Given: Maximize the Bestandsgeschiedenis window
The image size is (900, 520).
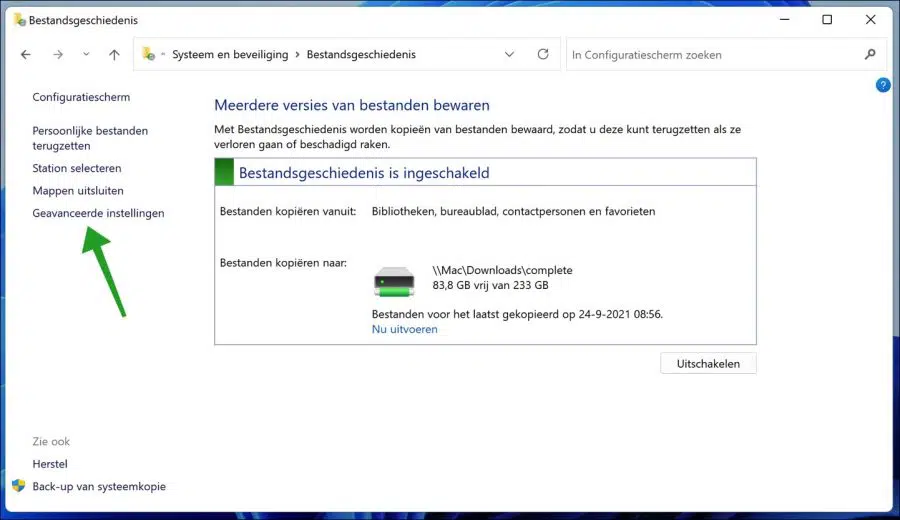Looking at the screenshot, I should pyautogui.click(x=827, y=20).
